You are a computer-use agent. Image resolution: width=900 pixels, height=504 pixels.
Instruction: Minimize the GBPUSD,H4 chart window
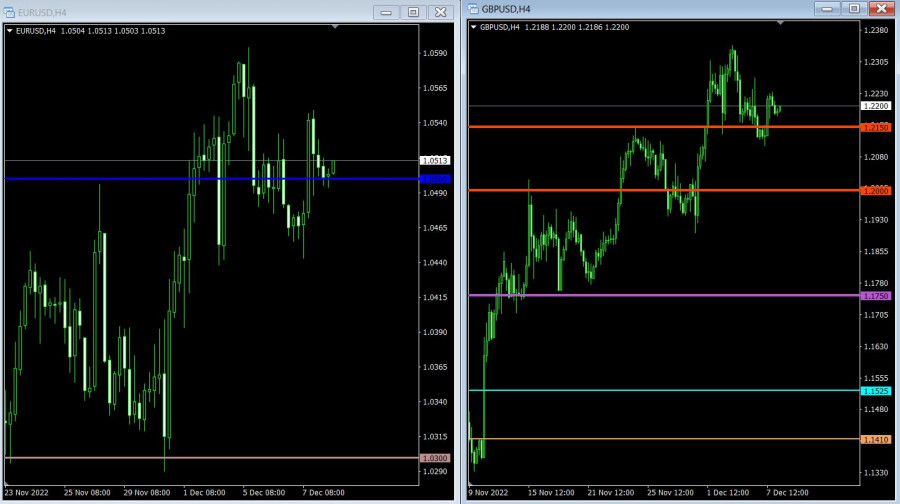click(x=827, y=8)
